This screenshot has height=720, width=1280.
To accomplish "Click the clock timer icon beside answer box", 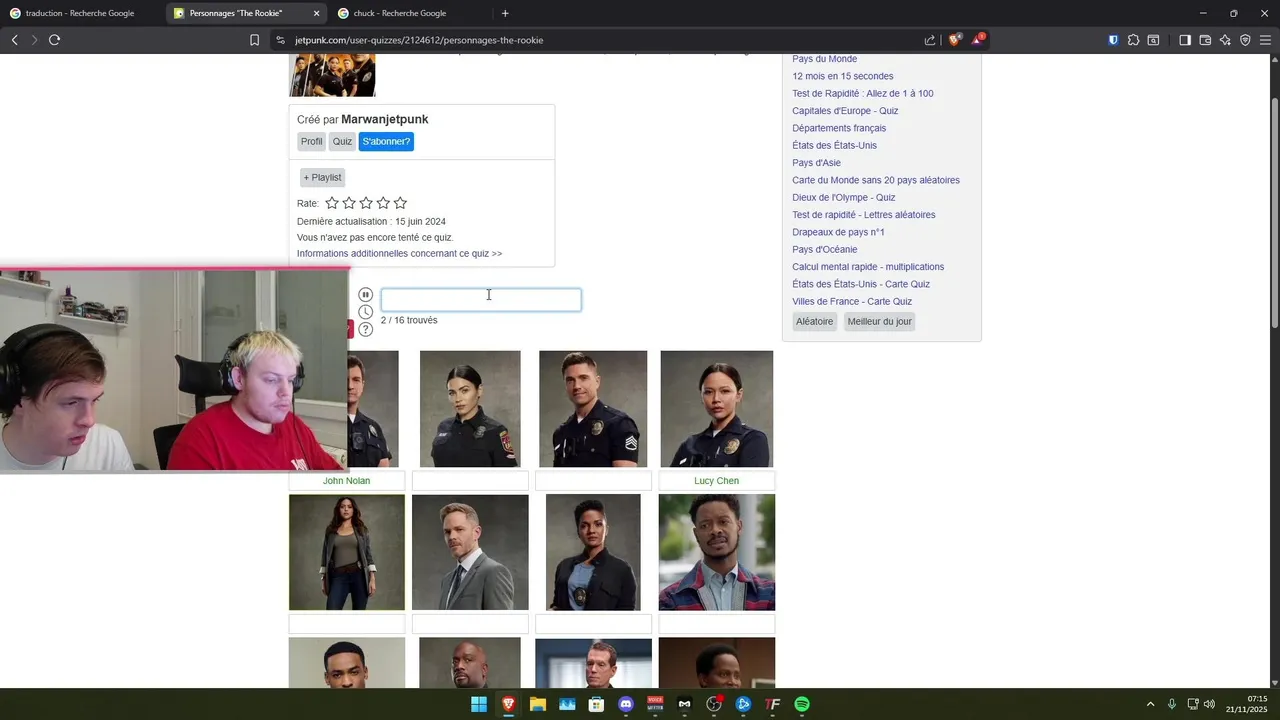I will (x=366, y=312).
